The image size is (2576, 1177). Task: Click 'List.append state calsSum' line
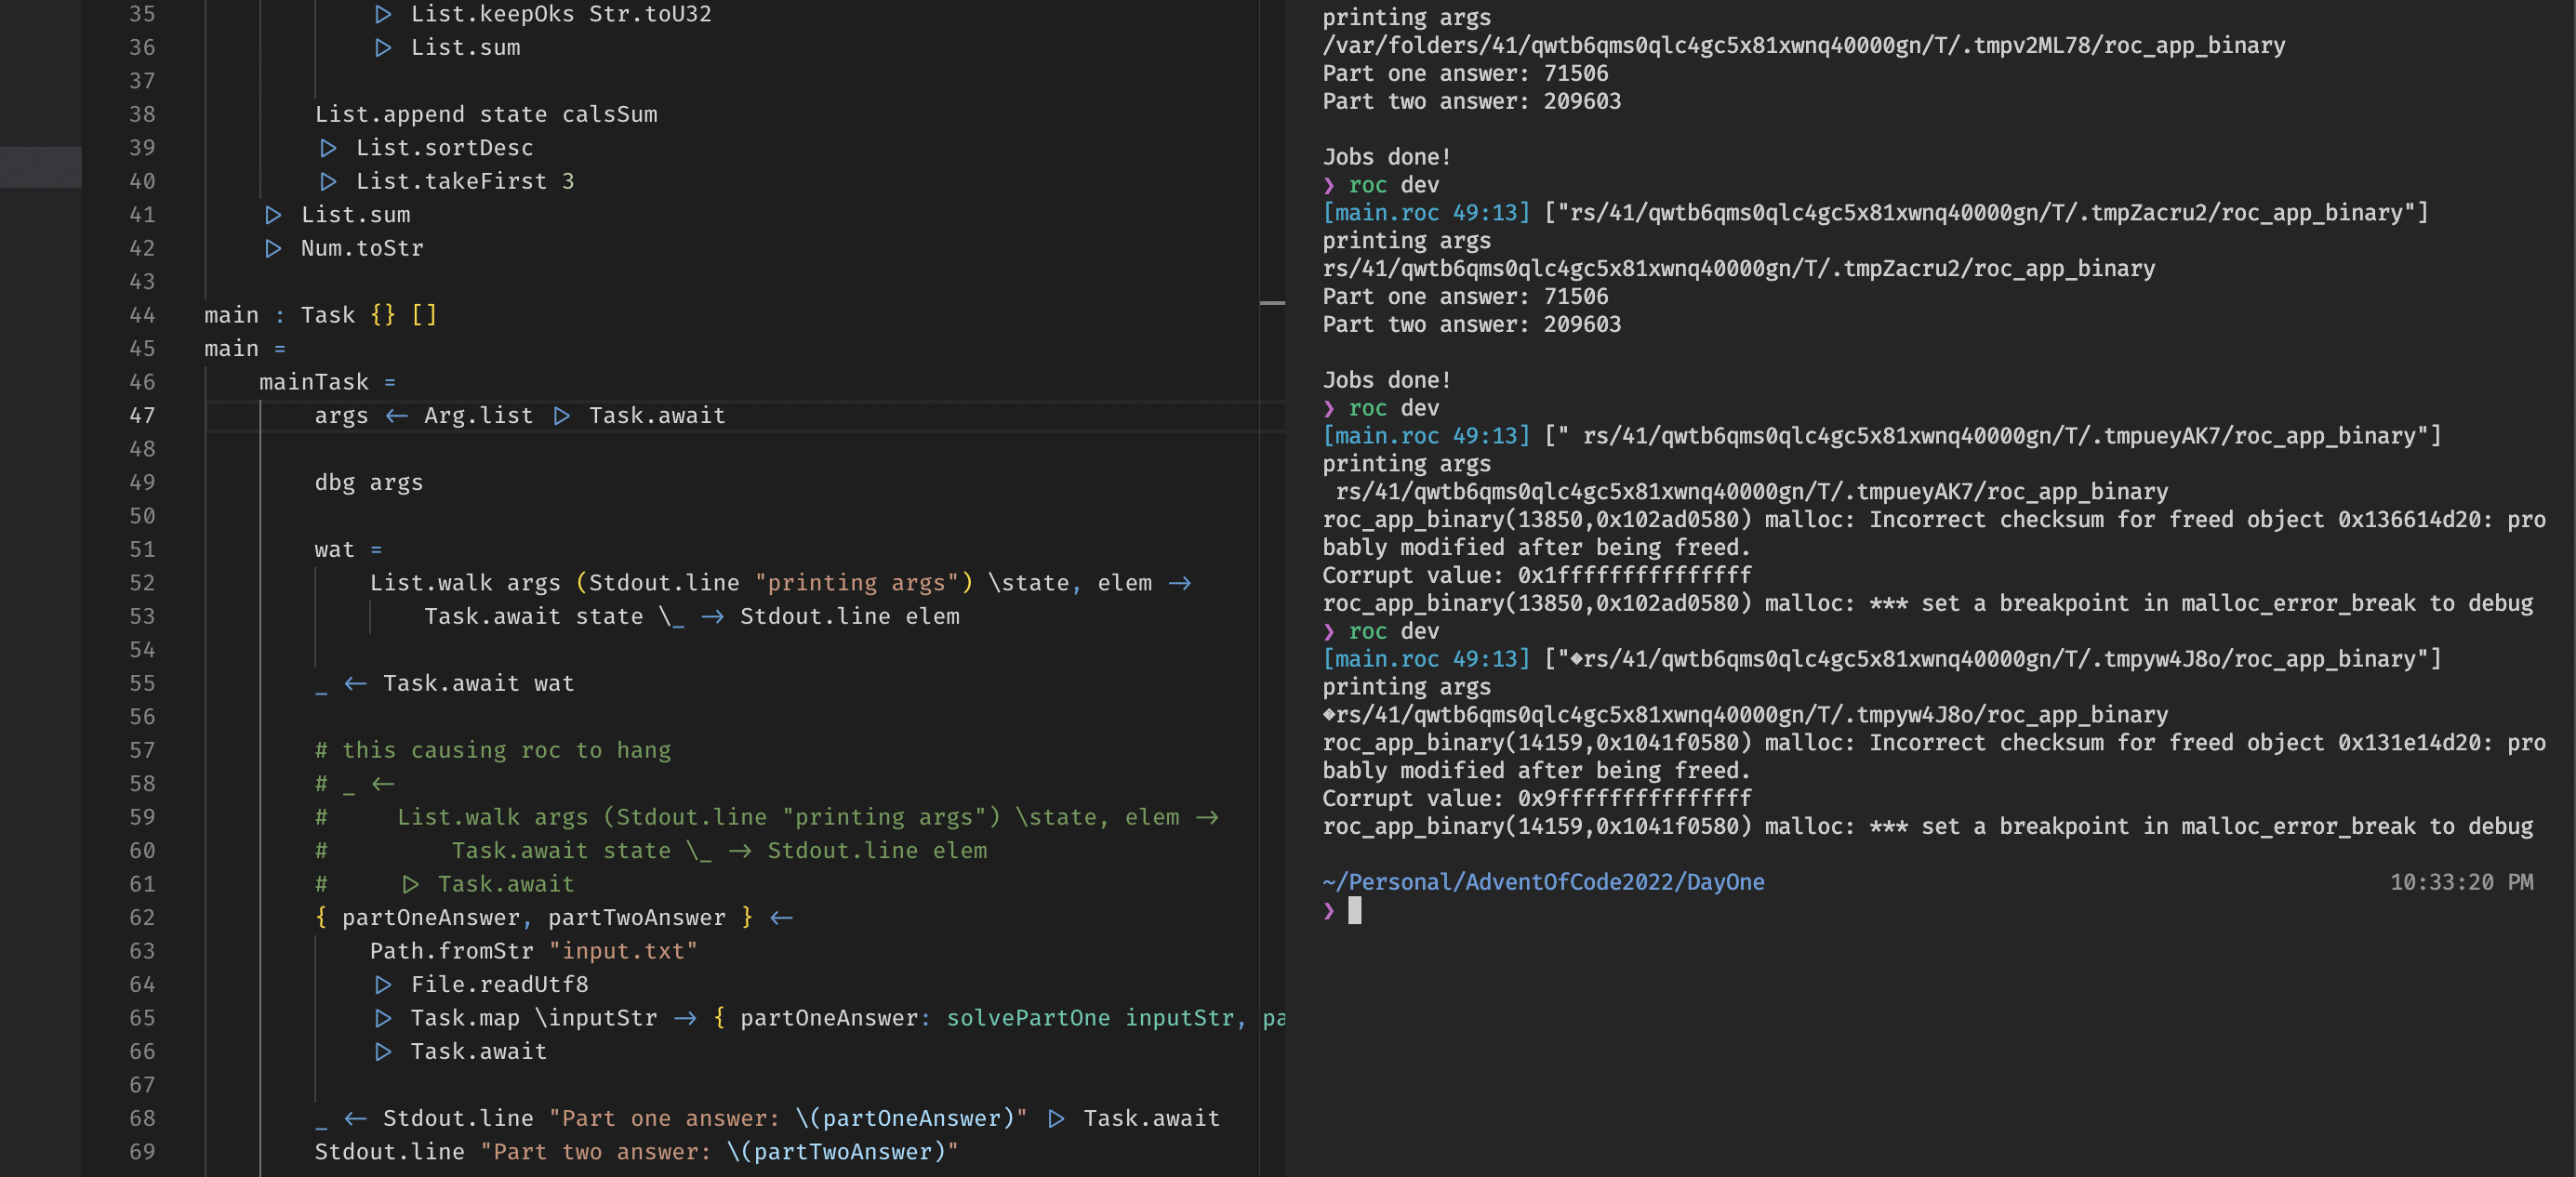[486, 114]
